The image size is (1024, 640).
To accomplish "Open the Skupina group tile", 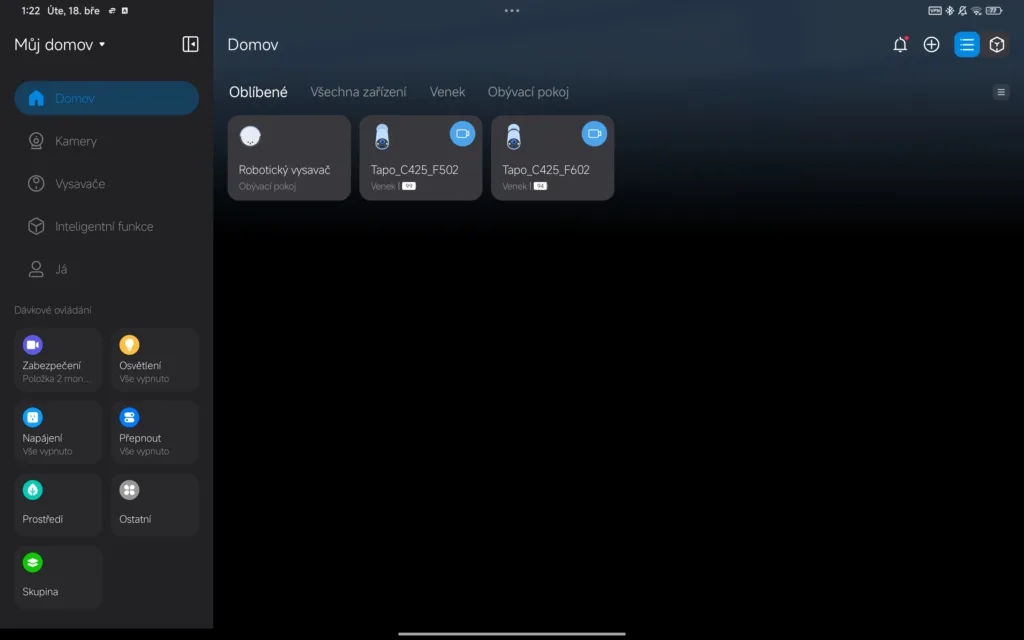I will click(58, 576).
